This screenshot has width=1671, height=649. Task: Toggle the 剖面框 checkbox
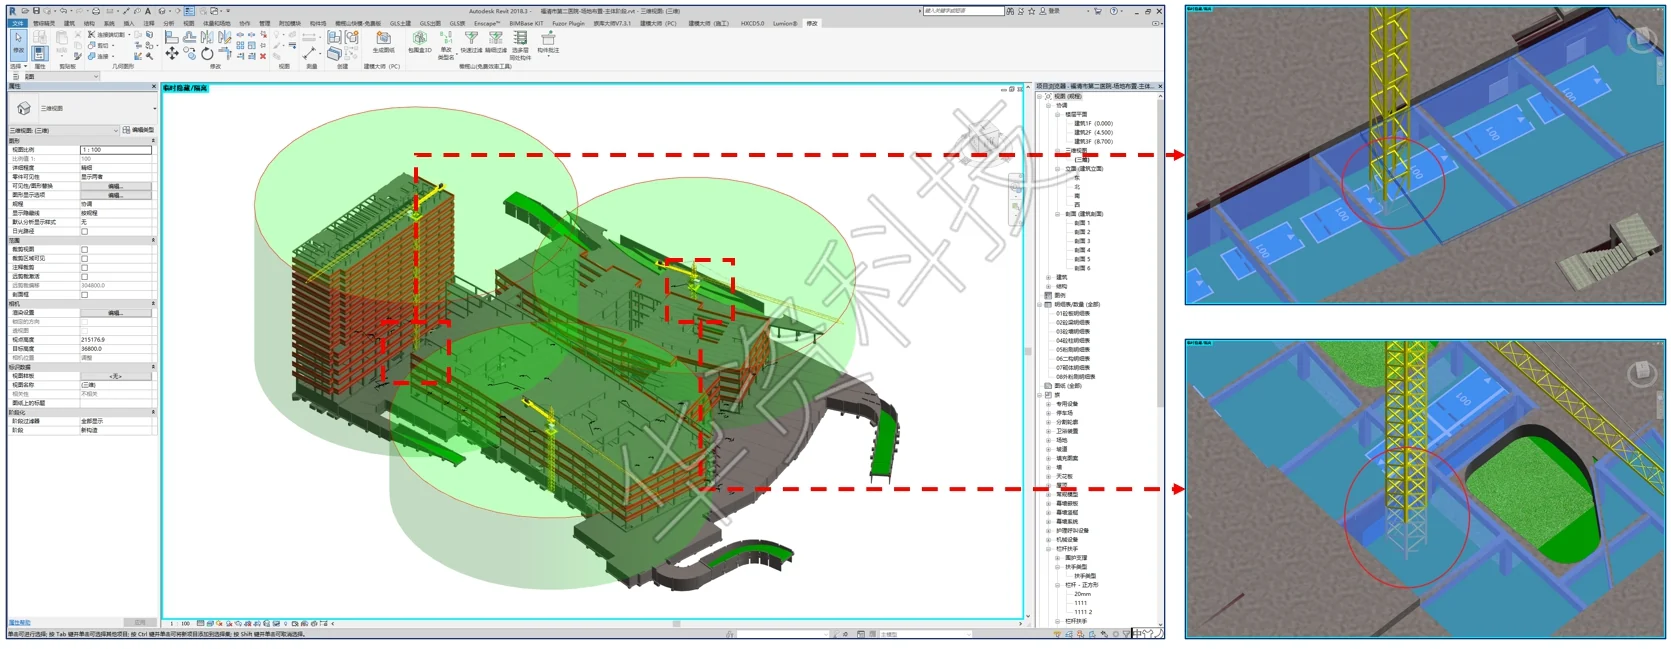pos(84,295)
